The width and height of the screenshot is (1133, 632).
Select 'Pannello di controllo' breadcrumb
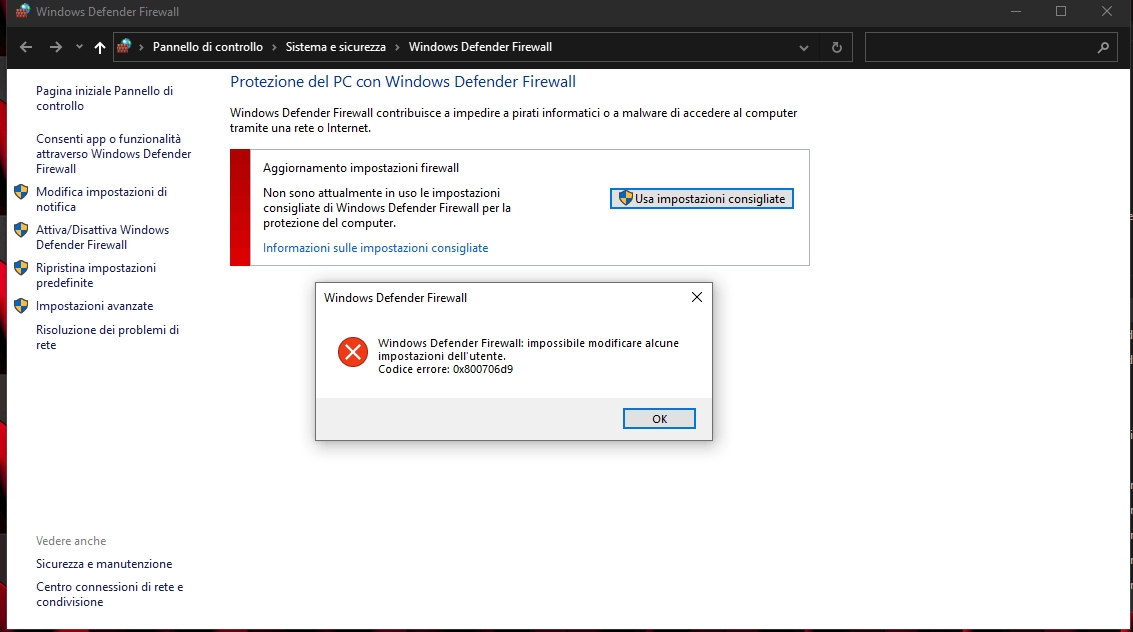[x=207, y=47]
